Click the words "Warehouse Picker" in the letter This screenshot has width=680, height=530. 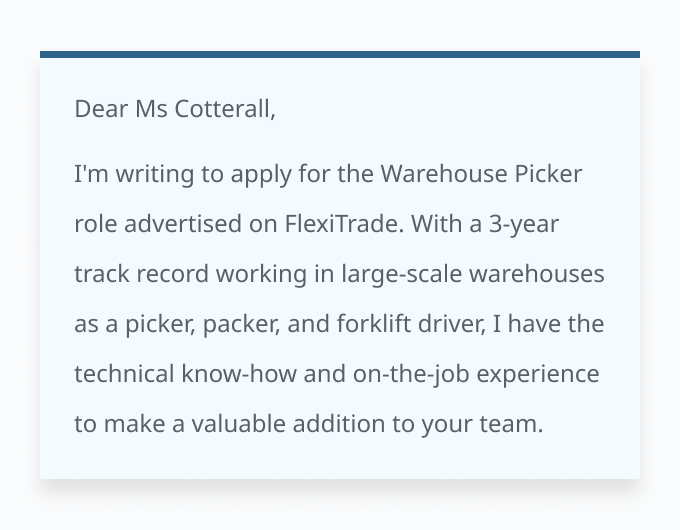[481, 174]
